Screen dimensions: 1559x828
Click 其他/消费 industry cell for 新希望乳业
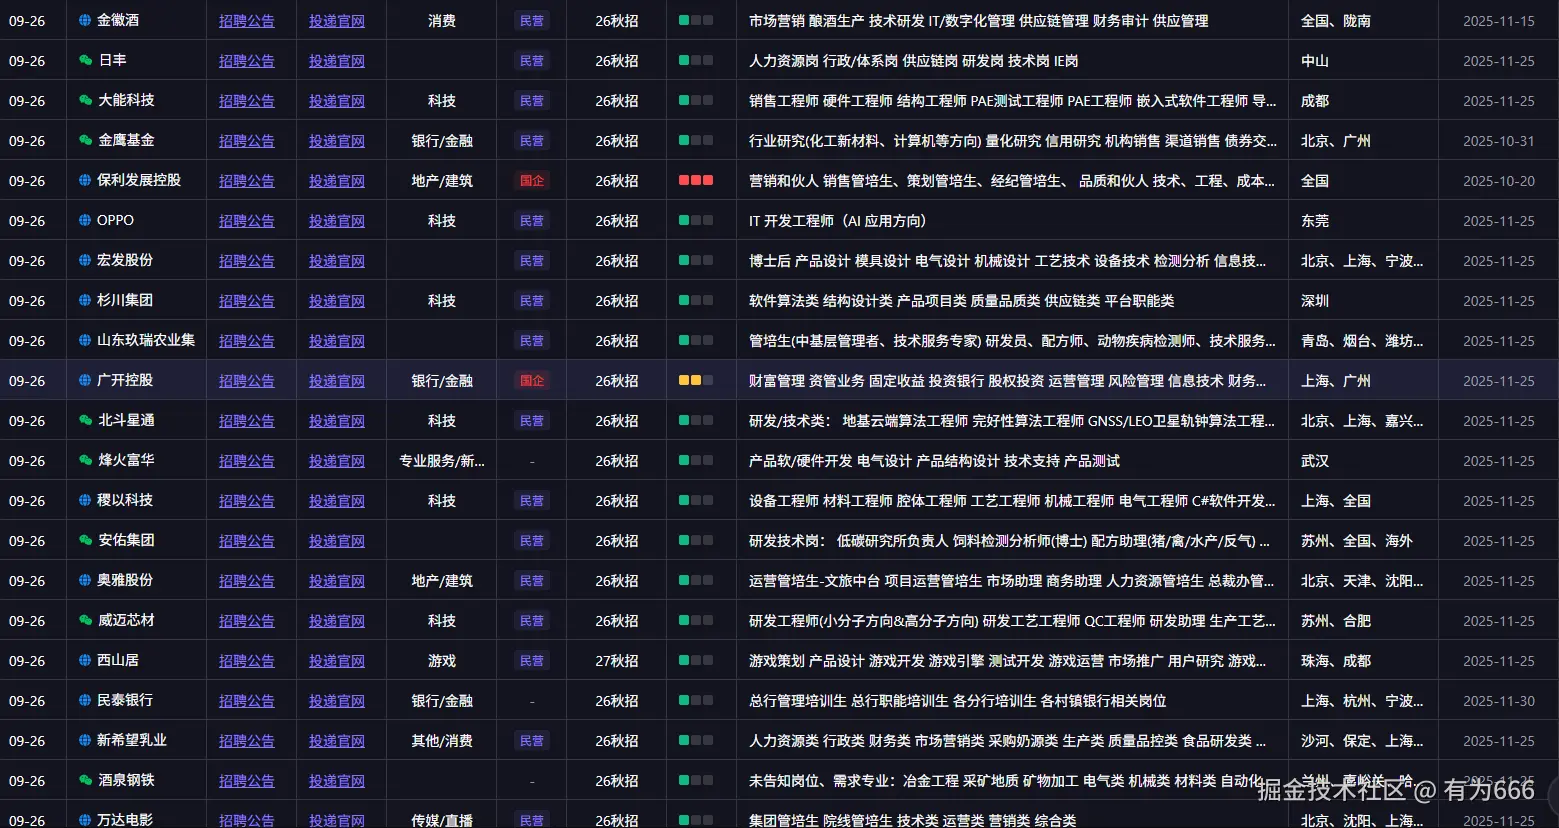tap(442, 741)
